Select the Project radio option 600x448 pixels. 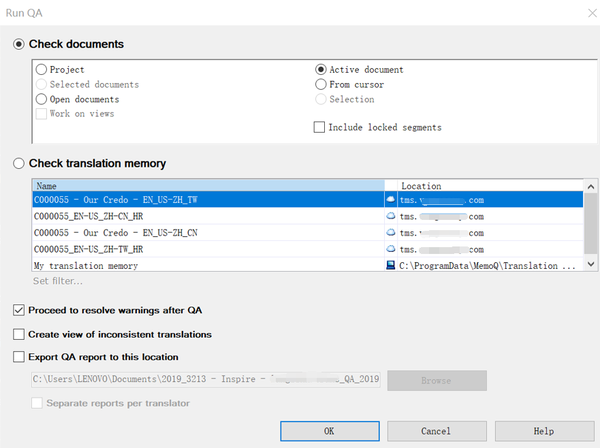(x=41, y=70)
